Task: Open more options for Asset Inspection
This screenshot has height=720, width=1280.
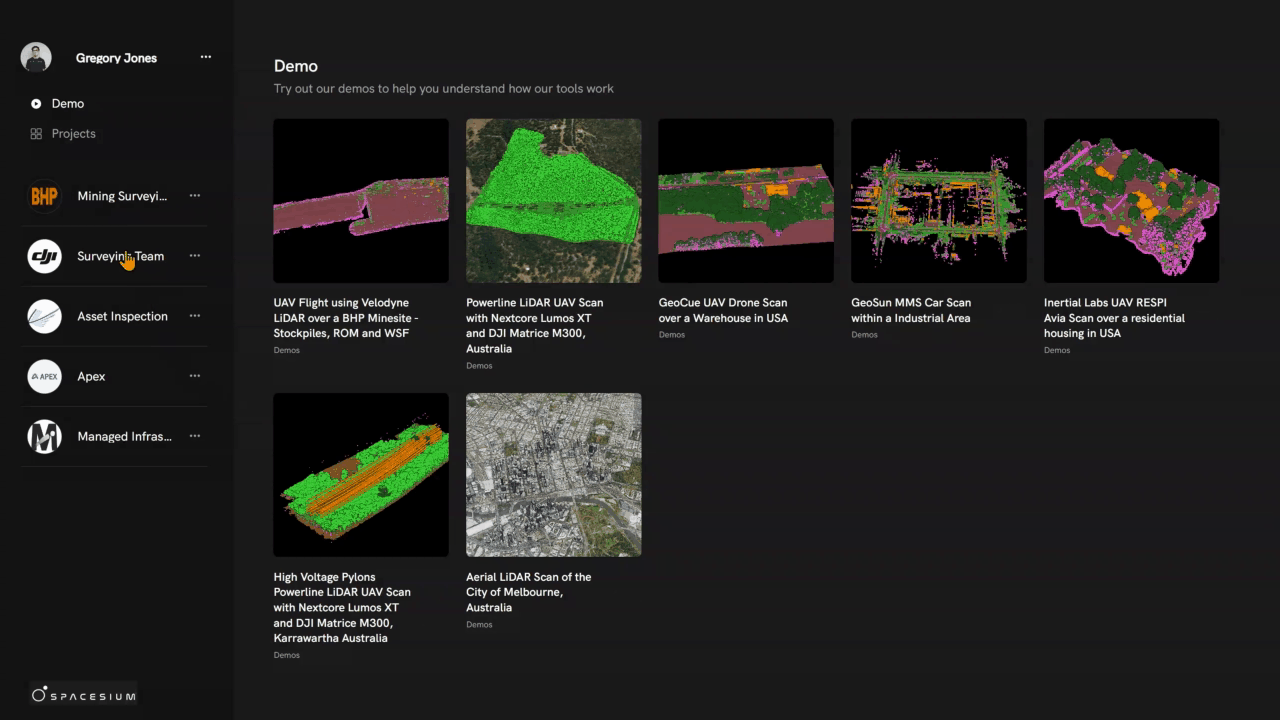Action: (195, 316)
